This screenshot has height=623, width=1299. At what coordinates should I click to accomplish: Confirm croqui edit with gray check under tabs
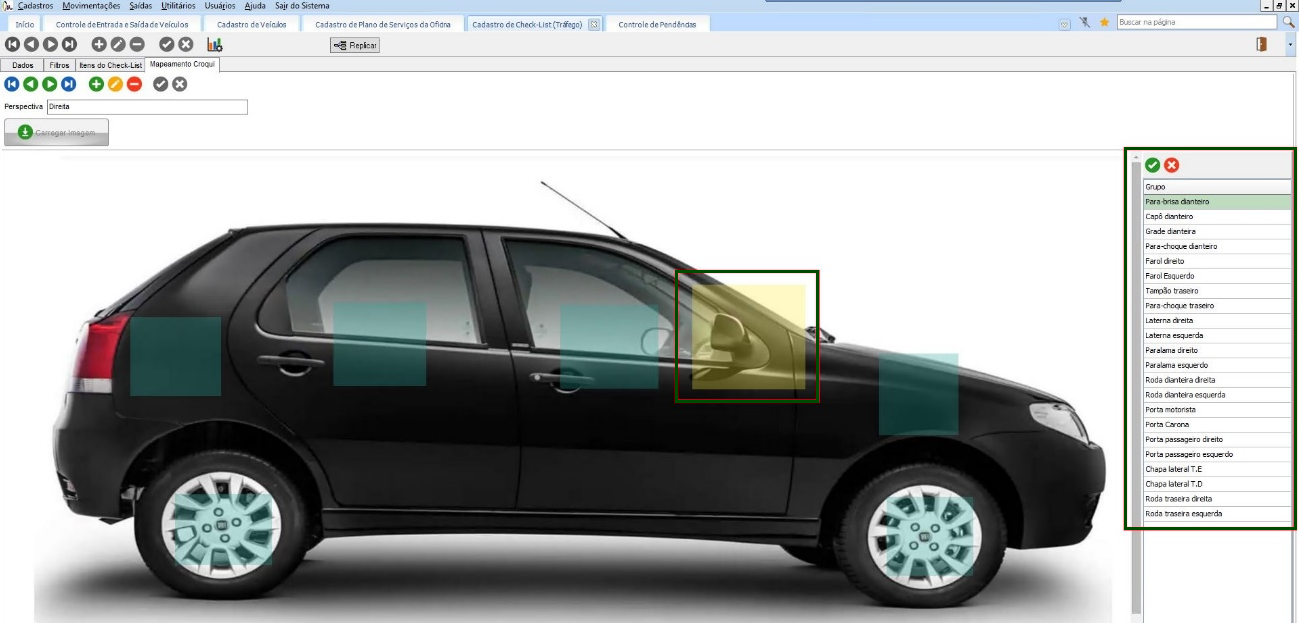coord(161,84)
